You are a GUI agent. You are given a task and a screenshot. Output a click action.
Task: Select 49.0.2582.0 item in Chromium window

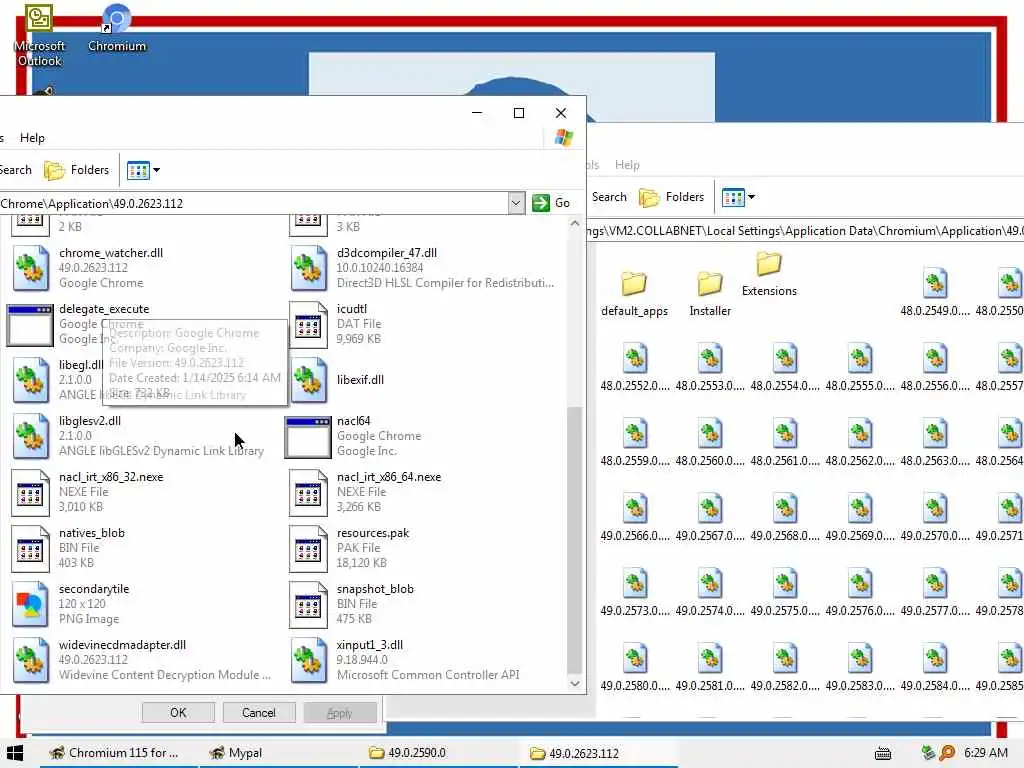point(784,667)
